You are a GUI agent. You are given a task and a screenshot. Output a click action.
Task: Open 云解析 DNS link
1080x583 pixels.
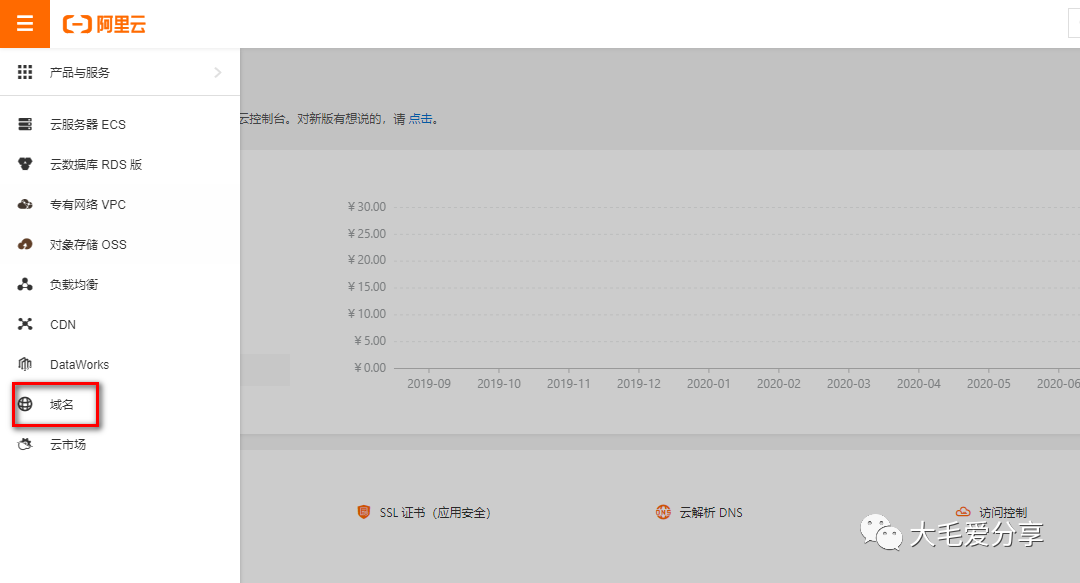click(711, 513)
